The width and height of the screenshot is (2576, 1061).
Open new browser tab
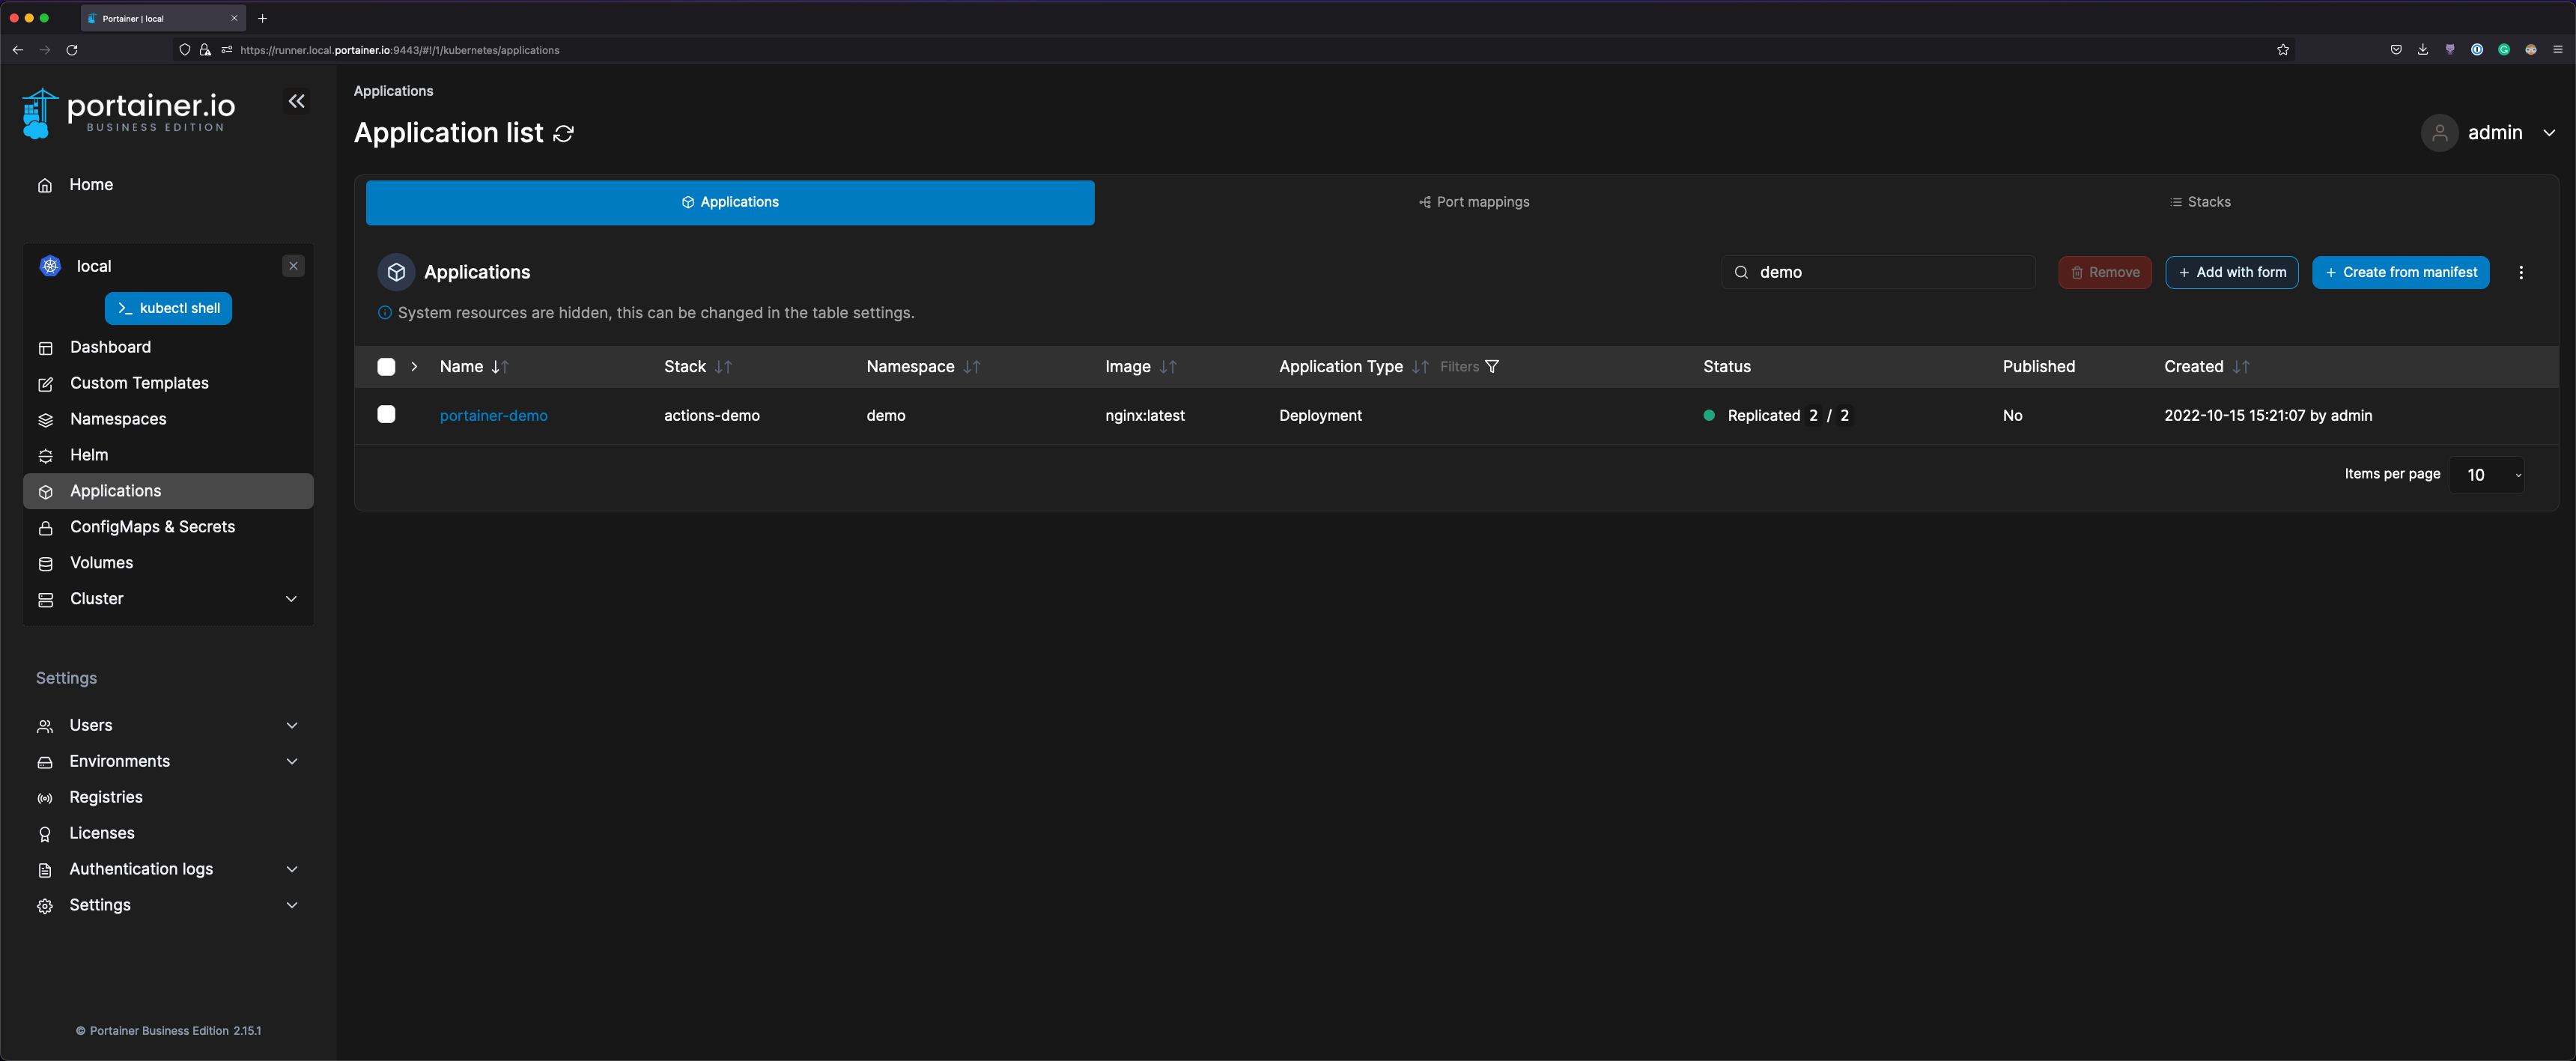click(262, 18)
